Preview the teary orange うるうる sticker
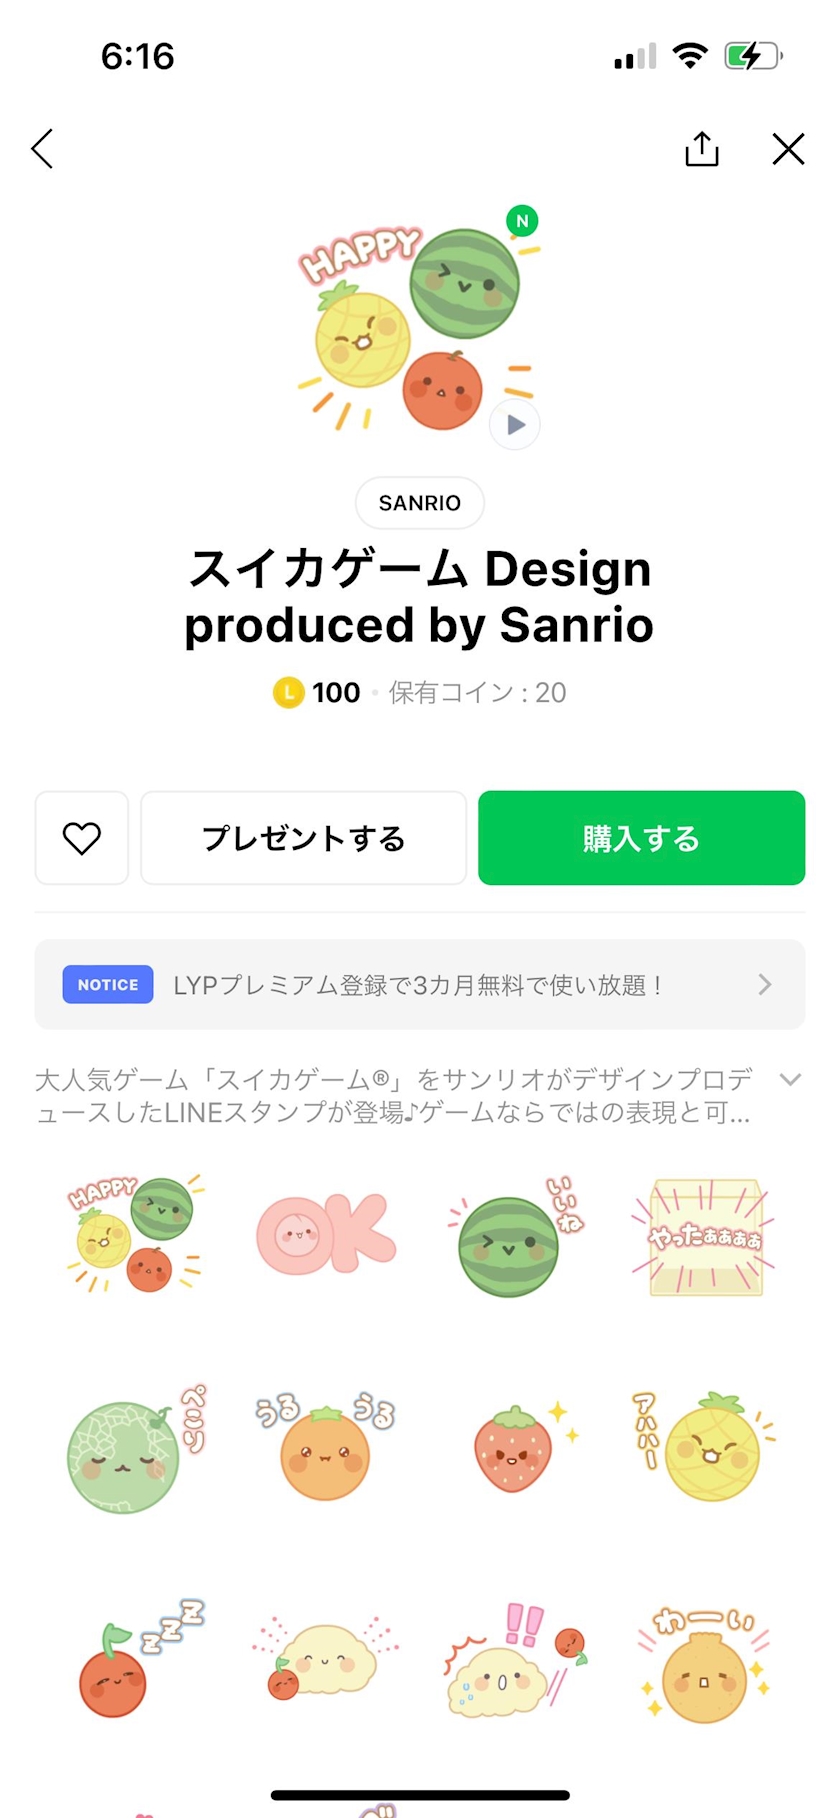 pos(325,1446)
